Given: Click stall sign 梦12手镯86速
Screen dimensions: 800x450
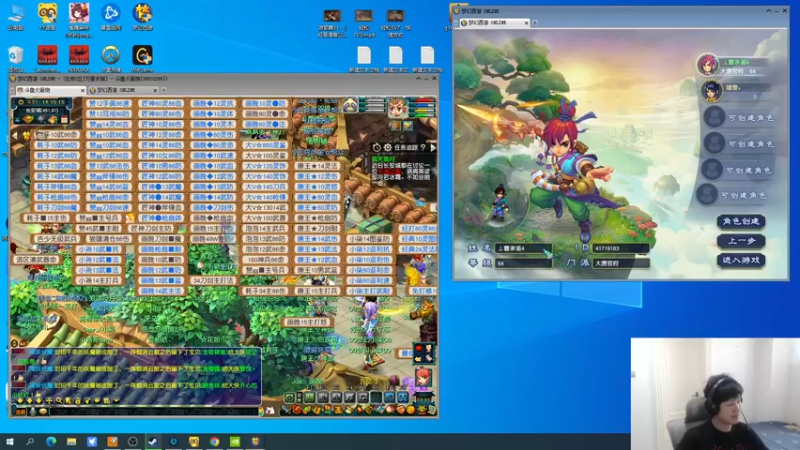Looking at the screenshot, I should point(109,104).
